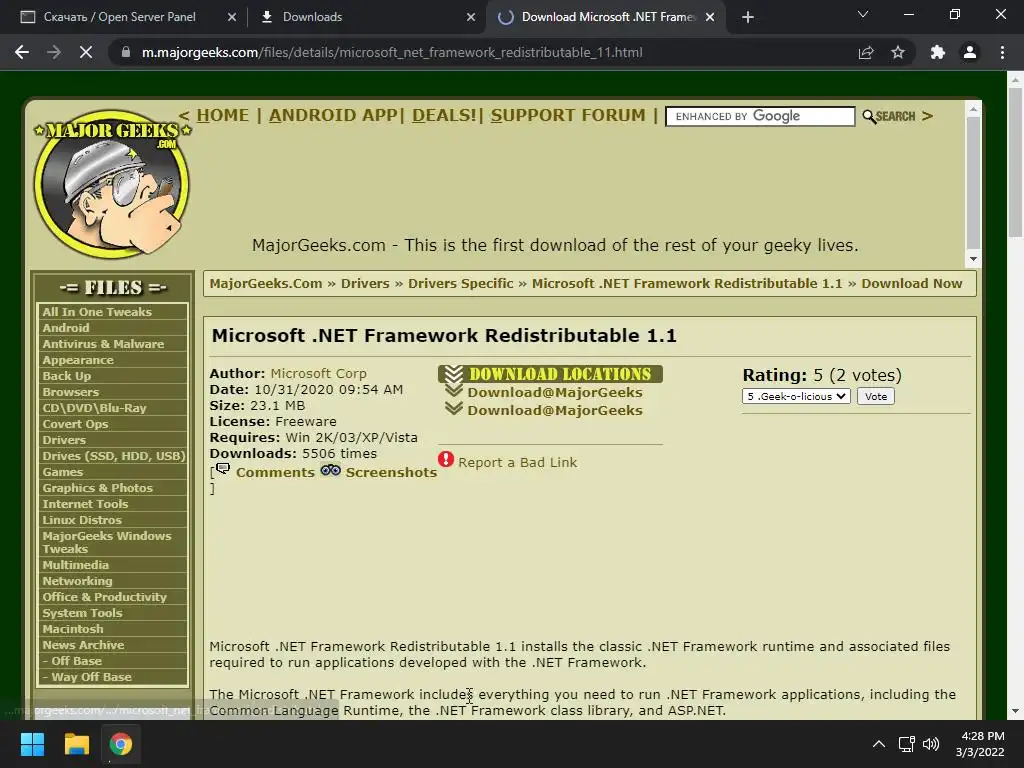The width and height of the screenshot is (1024, 768).
Task: Click the browser forward arrow
Action: (x=54, y=52)
